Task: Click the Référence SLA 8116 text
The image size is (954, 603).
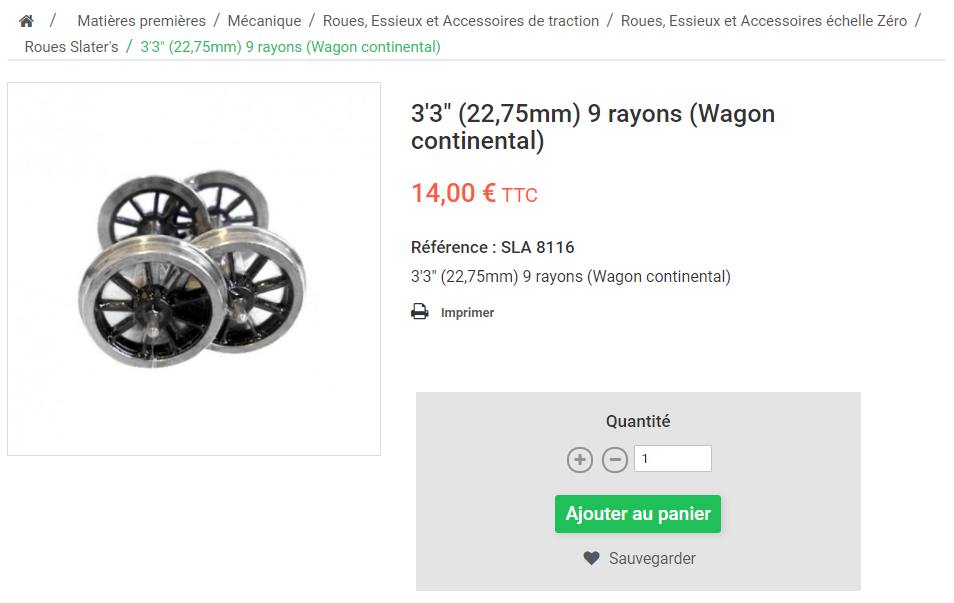Action: 493,248
